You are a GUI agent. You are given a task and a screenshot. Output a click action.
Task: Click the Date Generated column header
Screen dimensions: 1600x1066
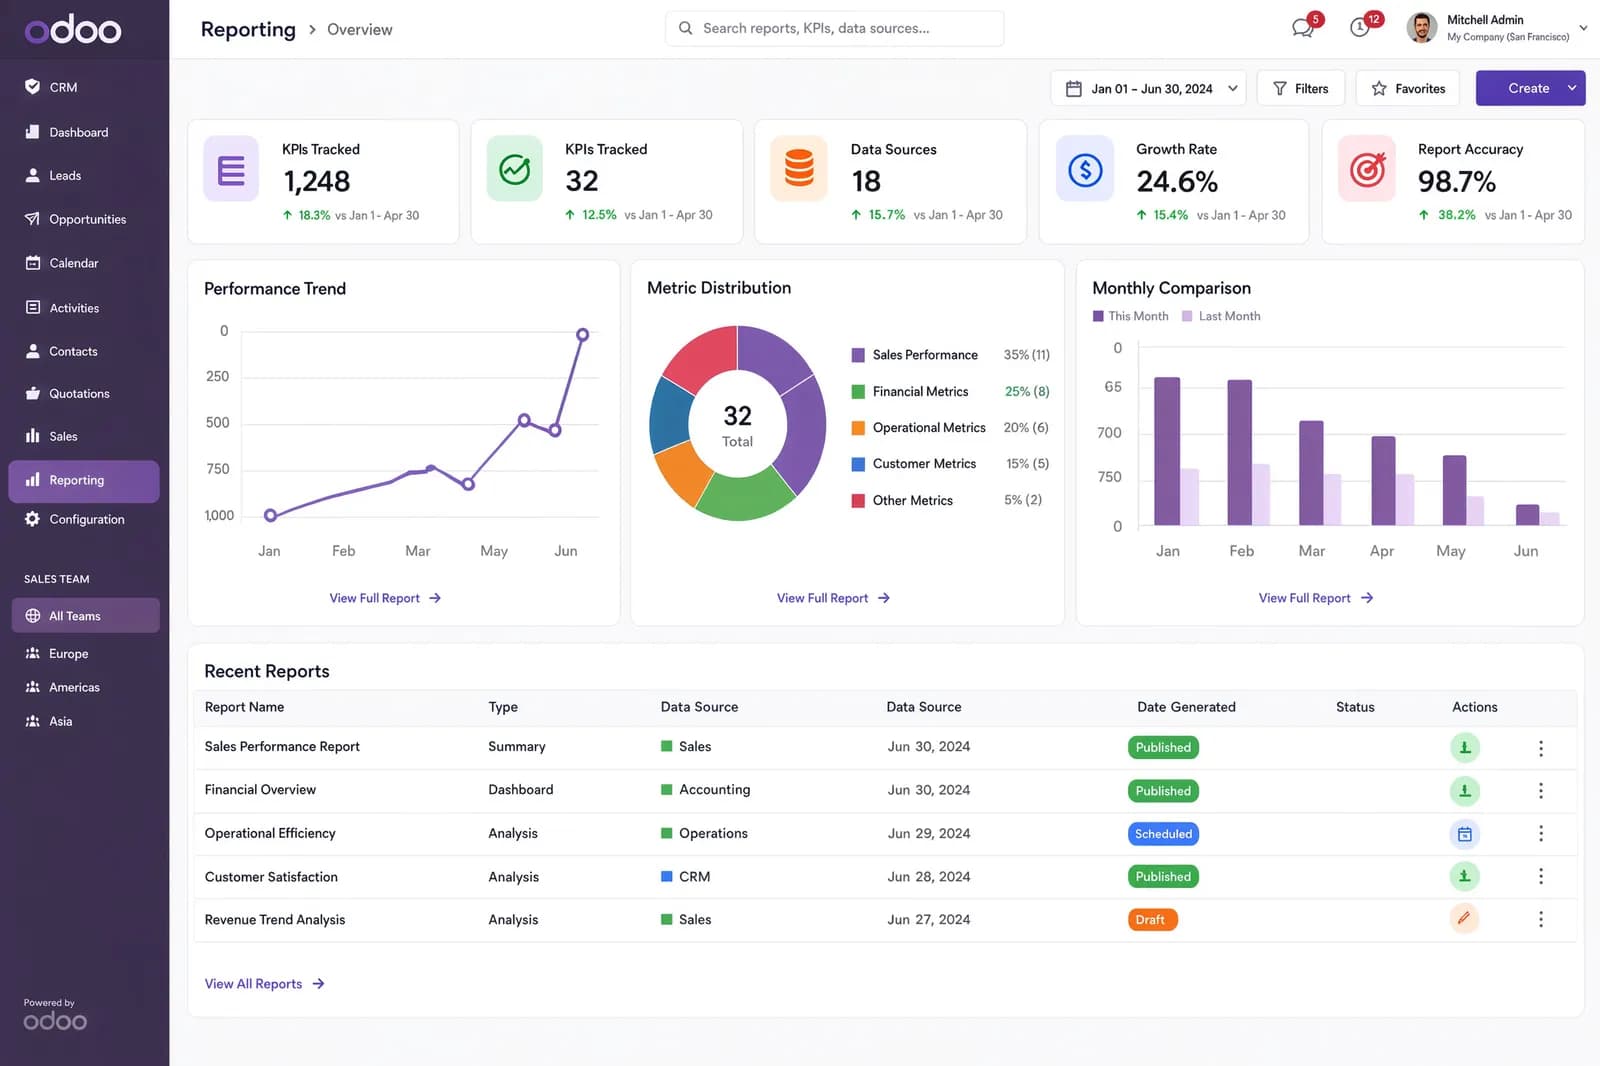pyautogui.click(x=1186, y=707)
